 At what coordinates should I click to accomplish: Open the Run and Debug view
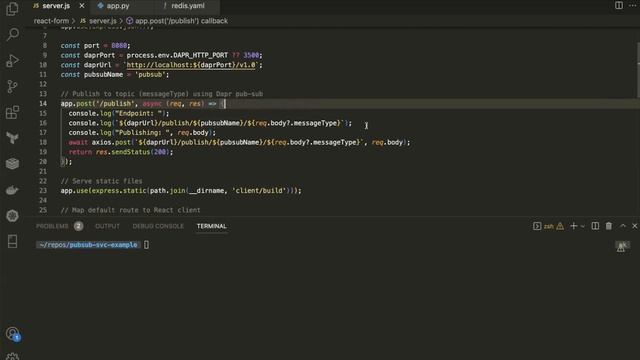12,60
